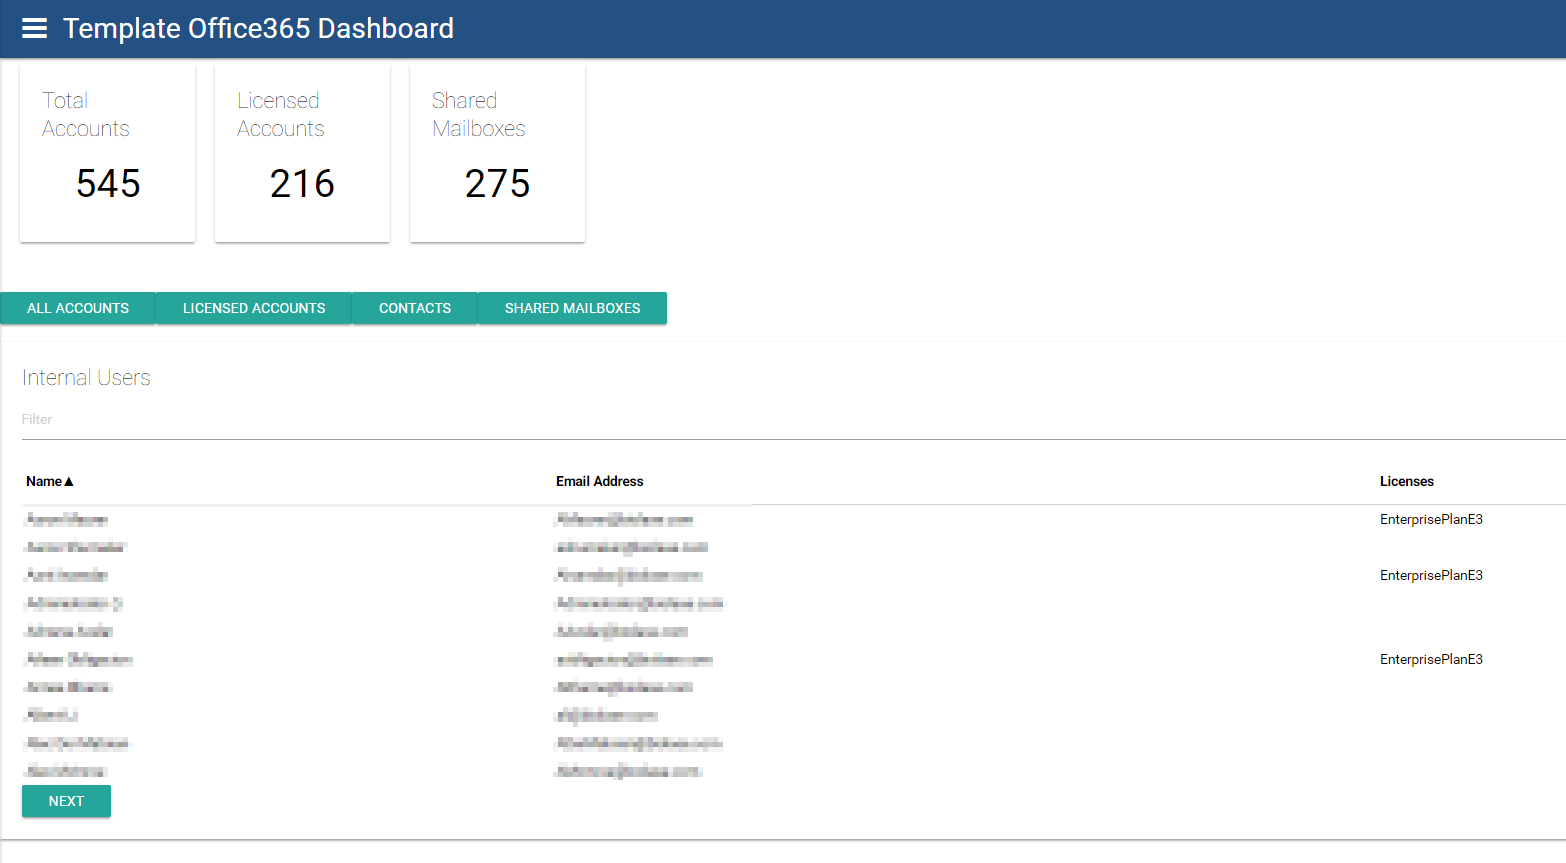
Task: Sort by the Email Address column header
Action: [x=600, y=481]
